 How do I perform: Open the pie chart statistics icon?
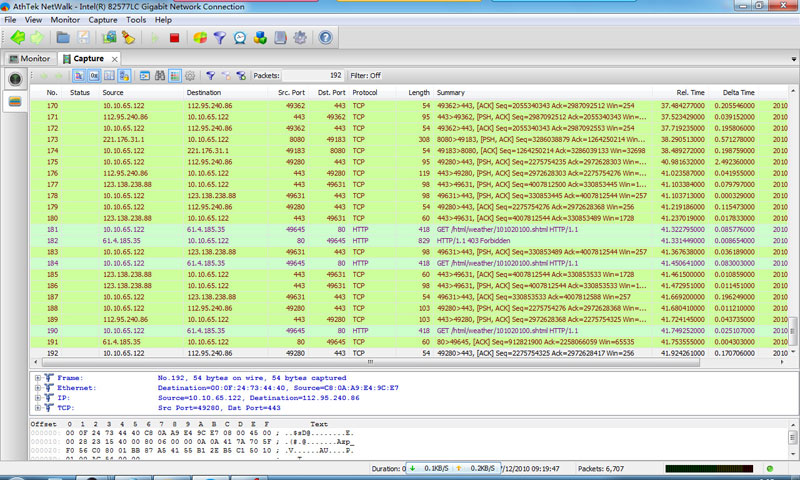click(x=199, y=38)
